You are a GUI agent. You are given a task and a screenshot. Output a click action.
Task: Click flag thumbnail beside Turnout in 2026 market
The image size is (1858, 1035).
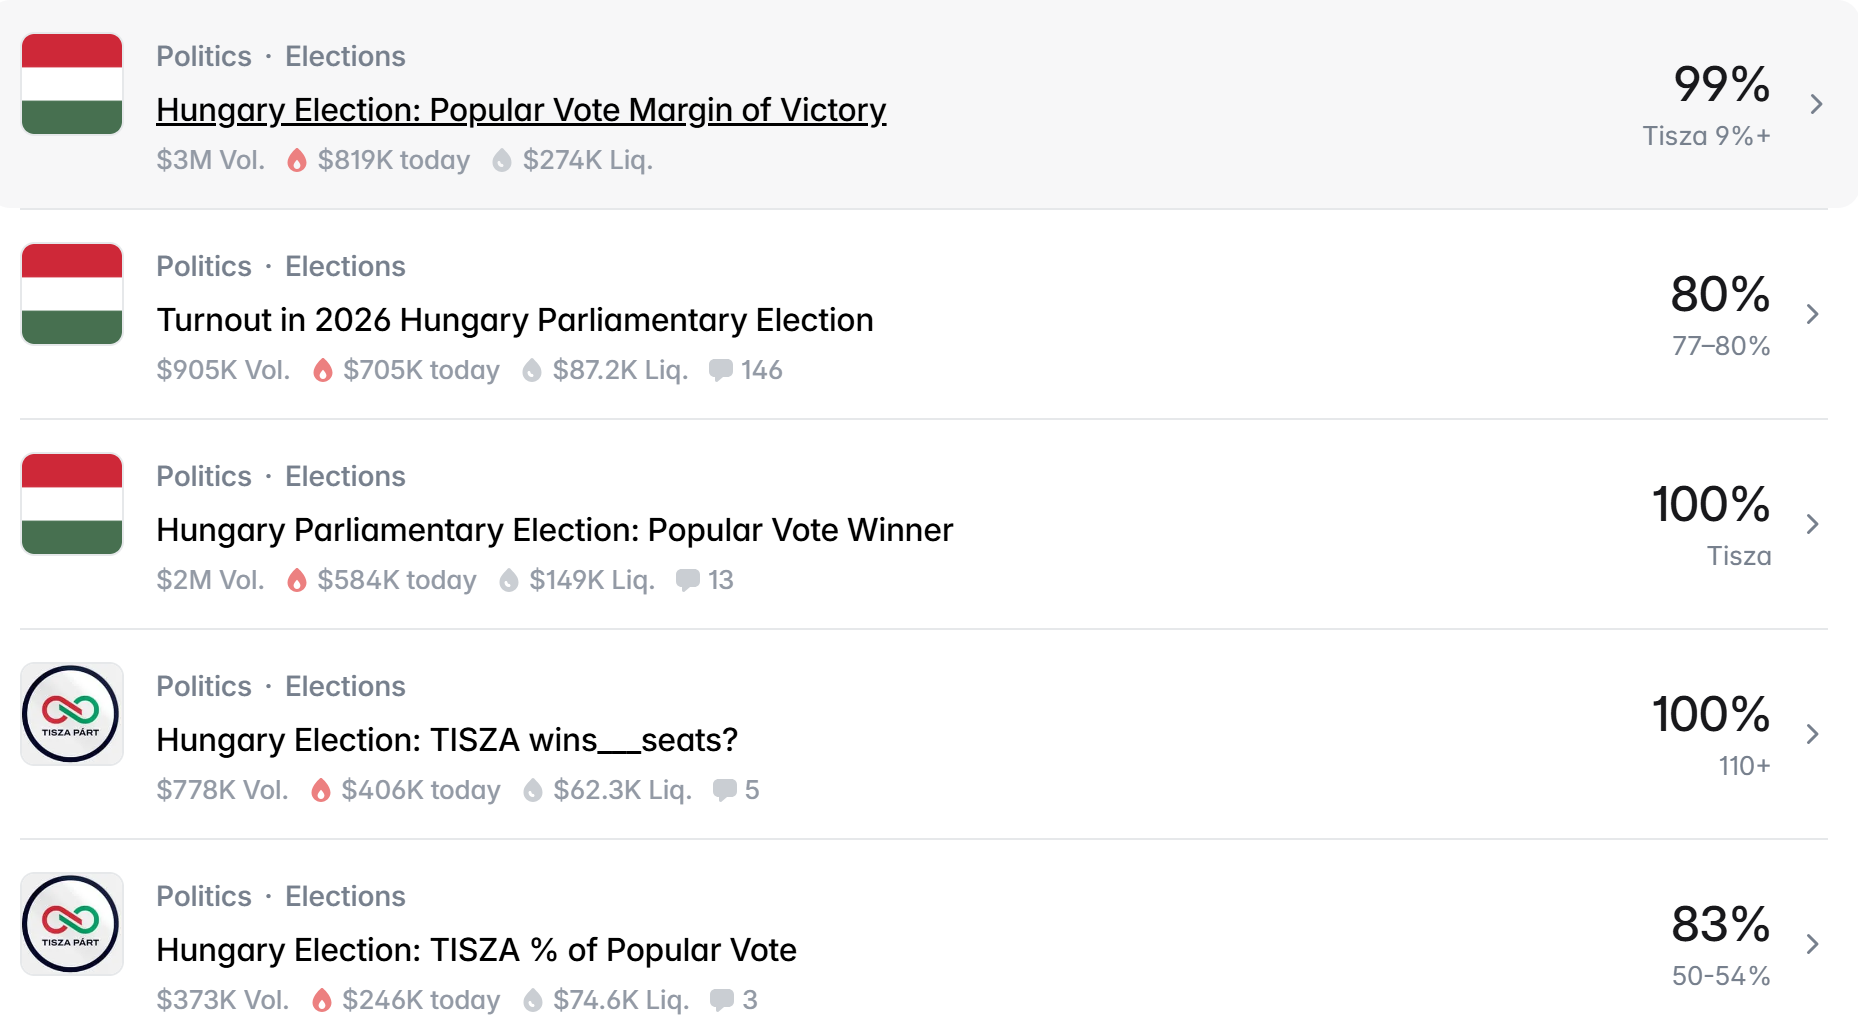click(72, 294)
